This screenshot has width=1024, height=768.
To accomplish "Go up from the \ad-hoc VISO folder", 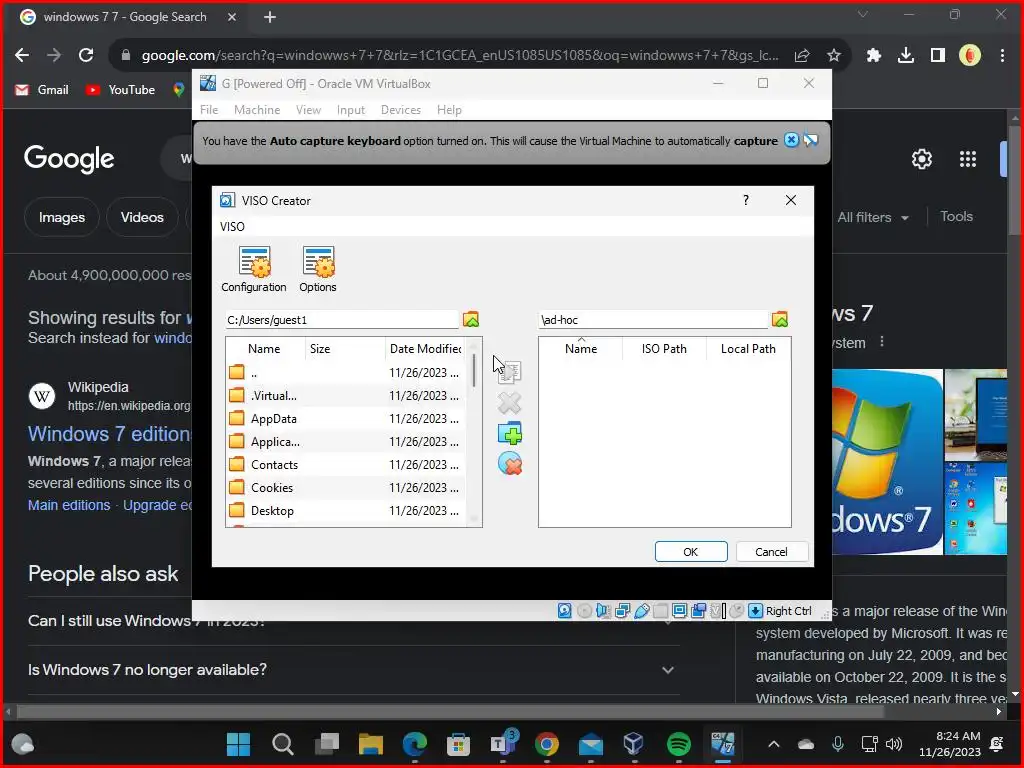I will [780, 319].
